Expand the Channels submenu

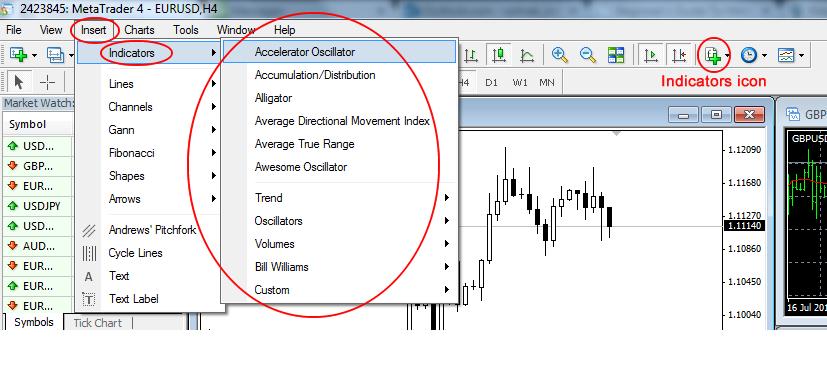click(149, 107)
